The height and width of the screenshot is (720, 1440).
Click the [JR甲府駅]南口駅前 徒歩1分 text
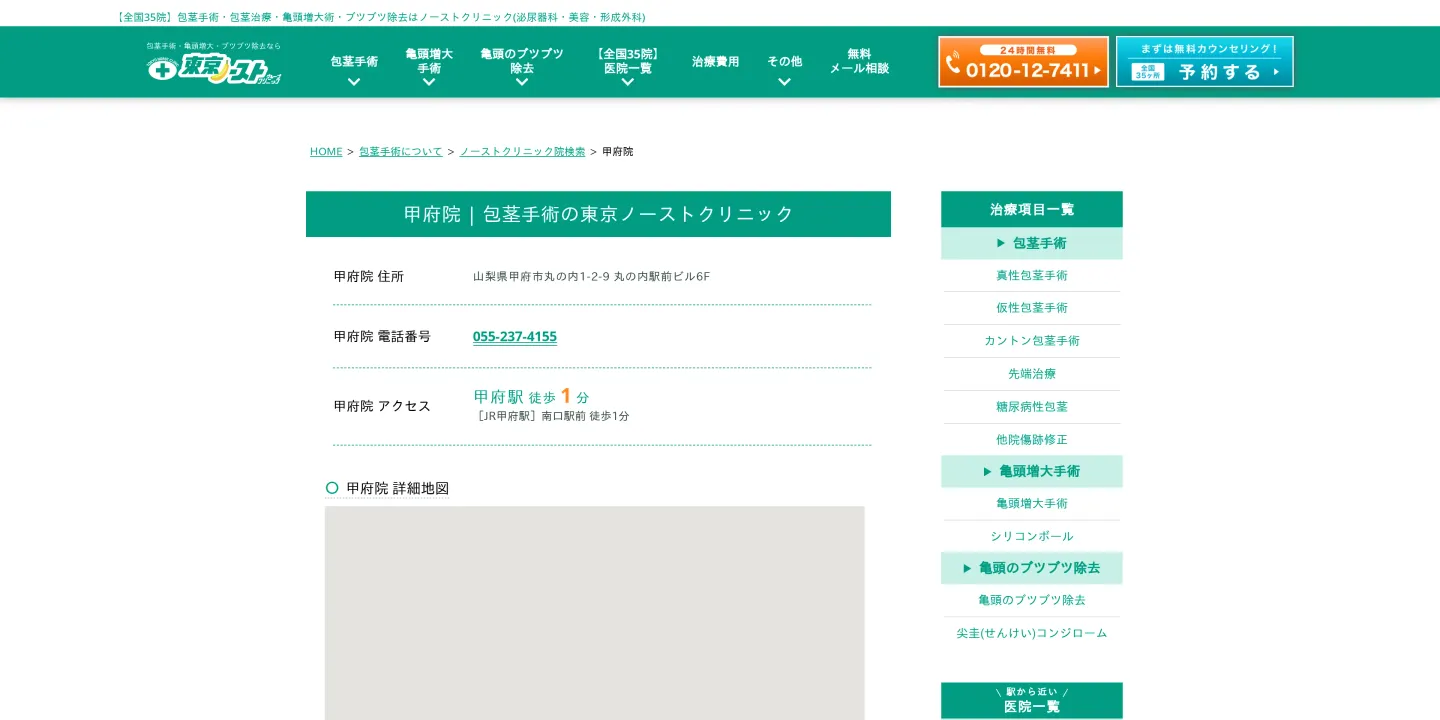click(x=552, y=416)
